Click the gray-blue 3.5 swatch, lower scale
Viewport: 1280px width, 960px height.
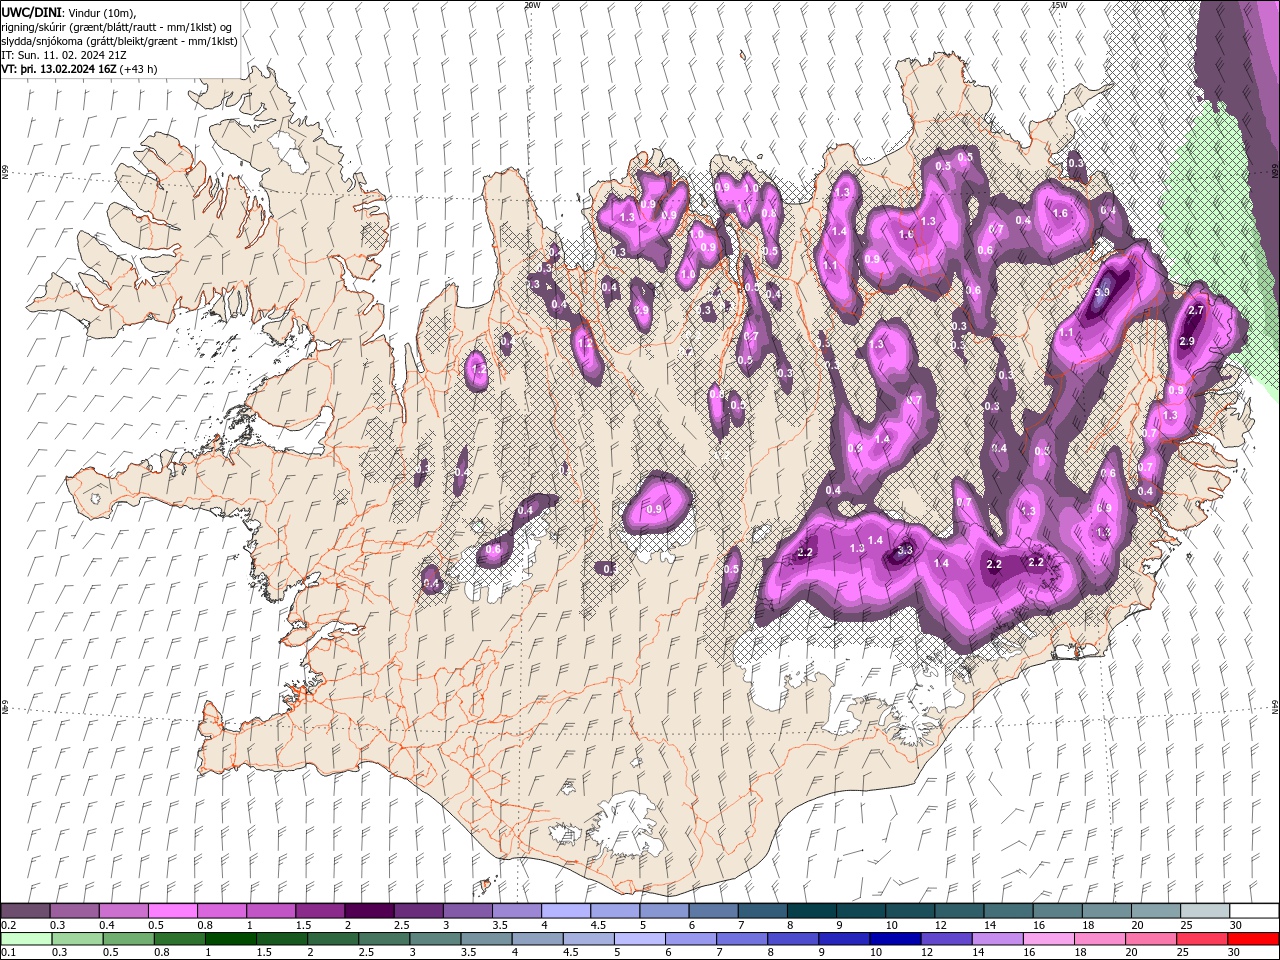pos(486,939)
